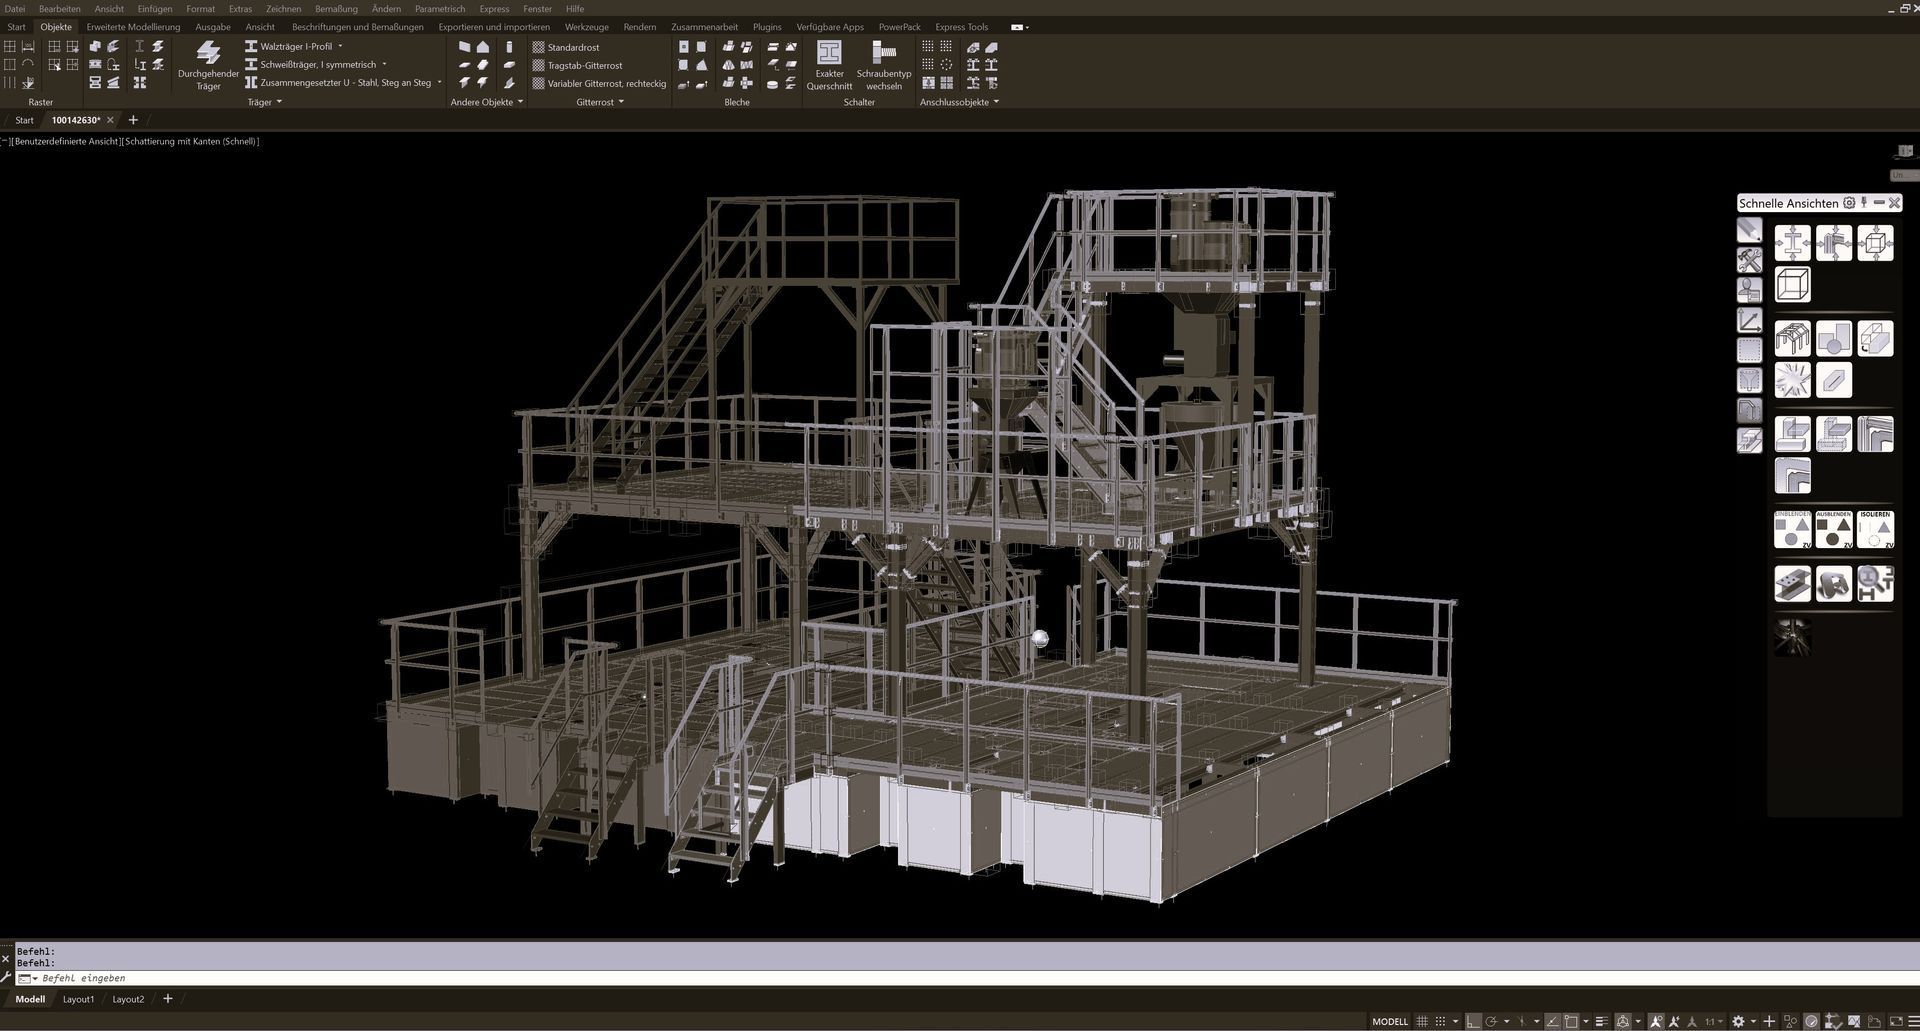This screenshot has width=1920, height=1031.
Task: Open the Walzträger I-Profil dropdown arrow
Action: pyautogui.click(x=340, y=46)
